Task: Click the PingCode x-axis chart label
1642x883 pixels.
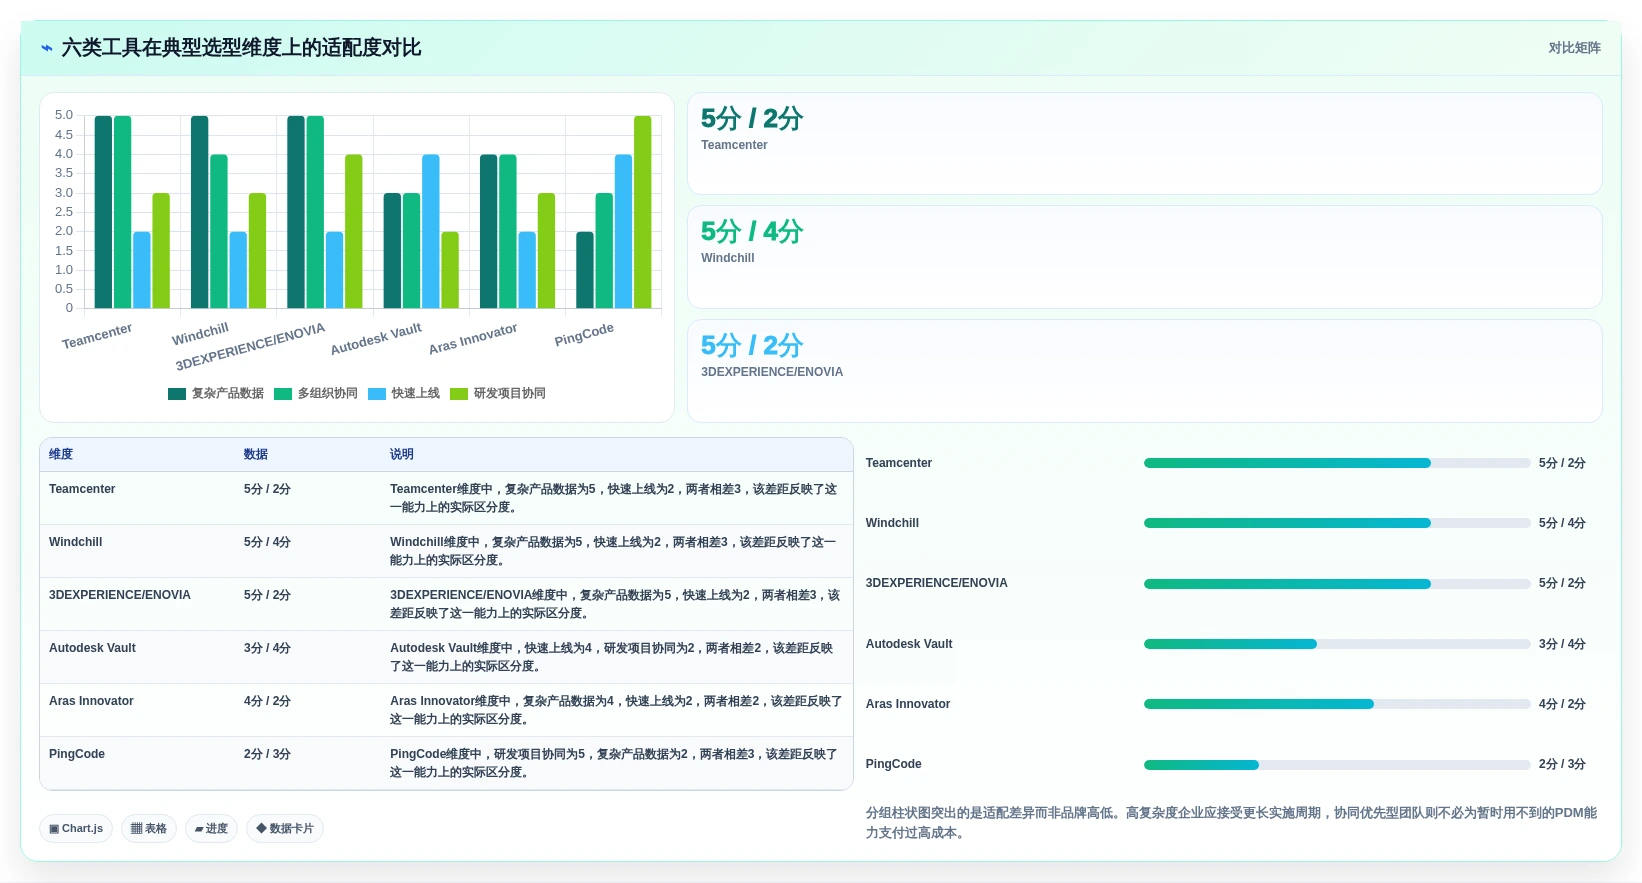Action: tap(584, 335)
